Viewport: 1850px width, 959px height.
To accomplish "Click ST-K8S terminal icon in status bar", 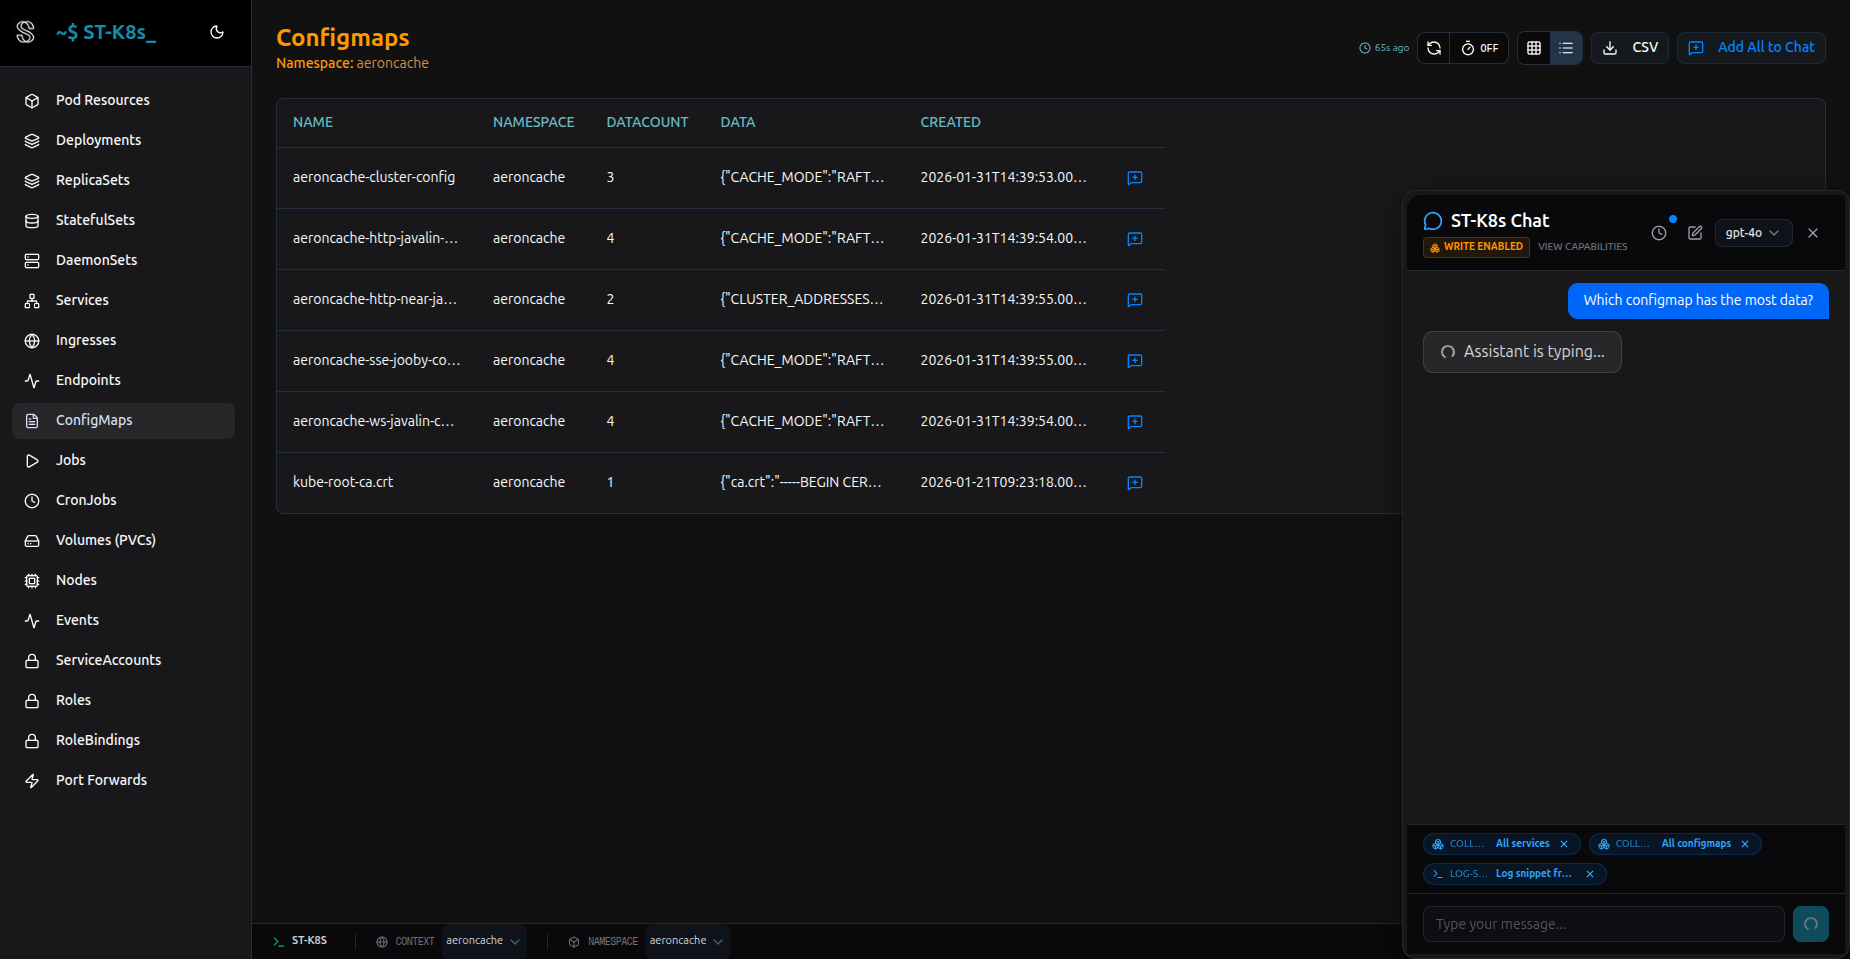I will (x=279, y=941).
